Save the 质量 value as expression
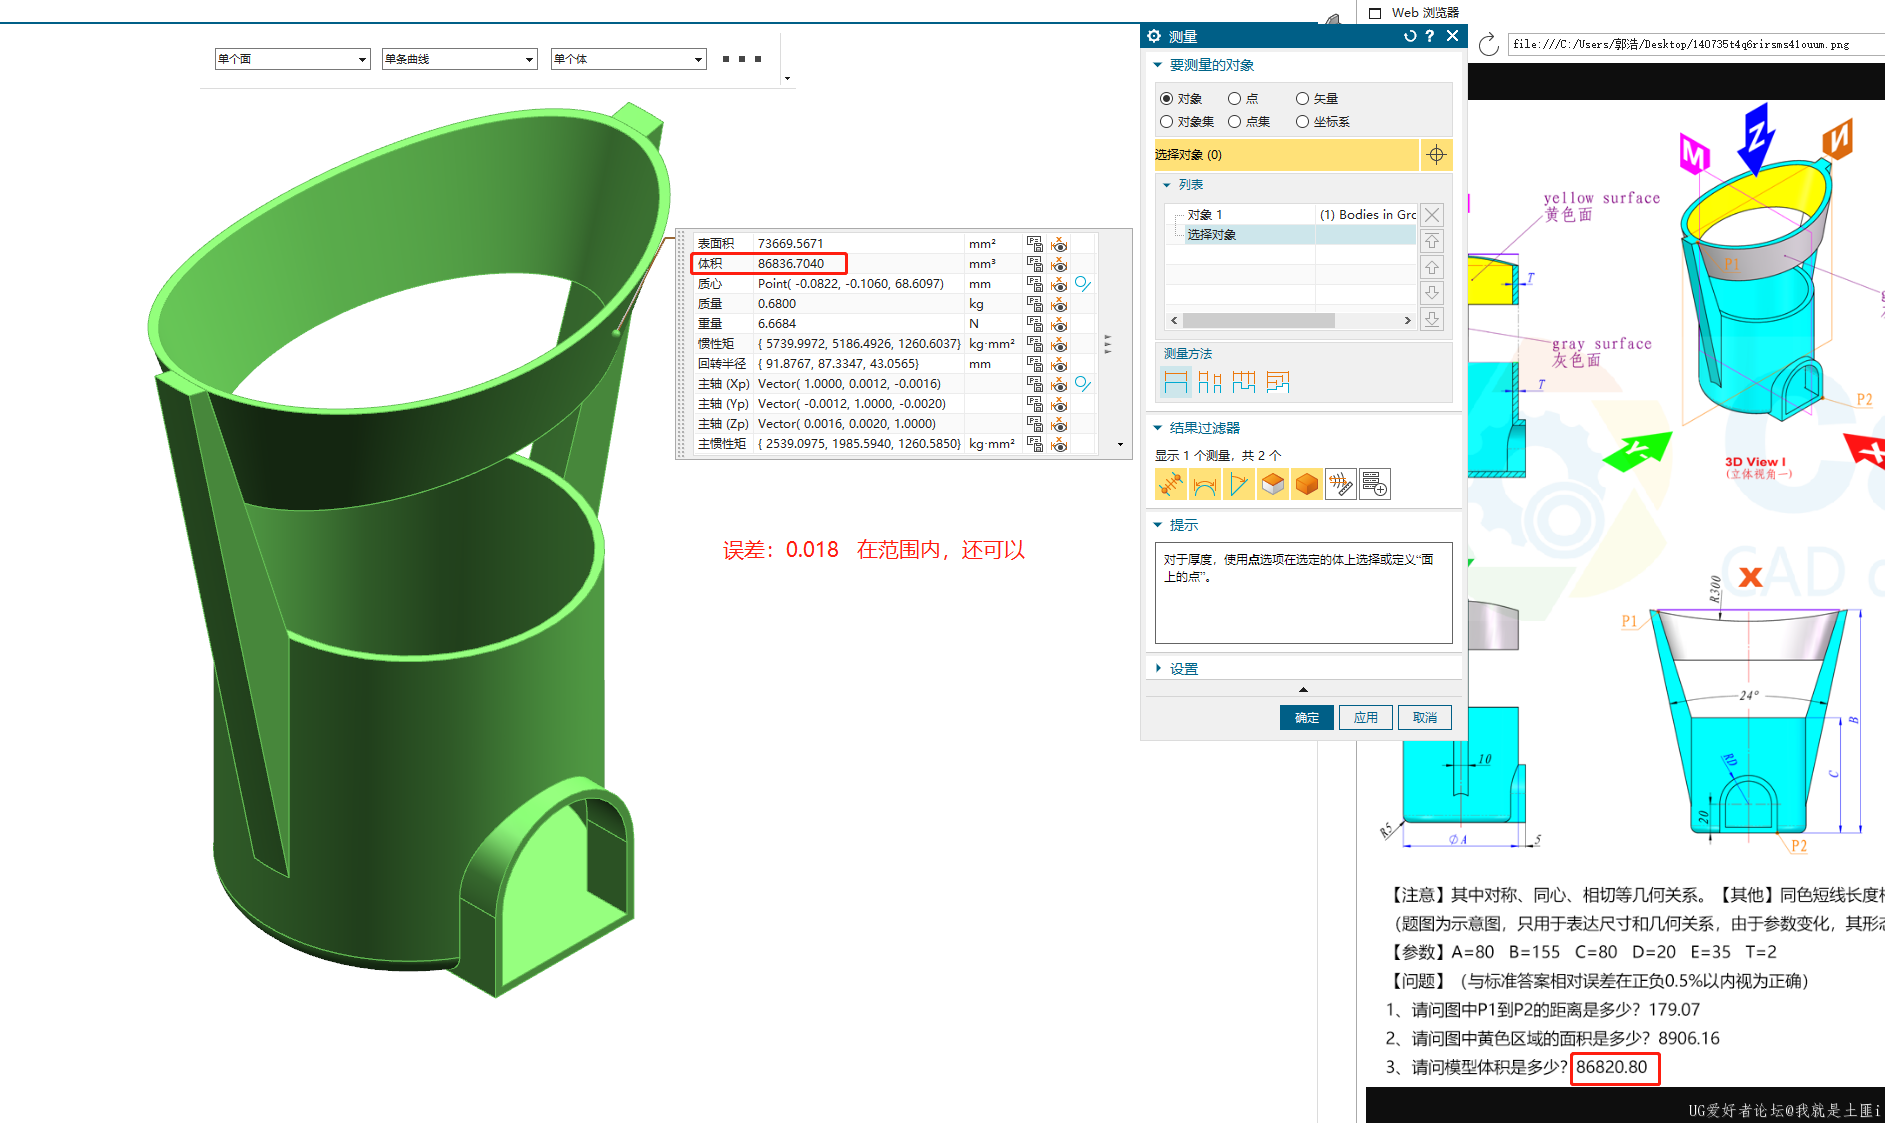The width and height of the screenshot is (1885, 1123). click(x=1035, y=304)
